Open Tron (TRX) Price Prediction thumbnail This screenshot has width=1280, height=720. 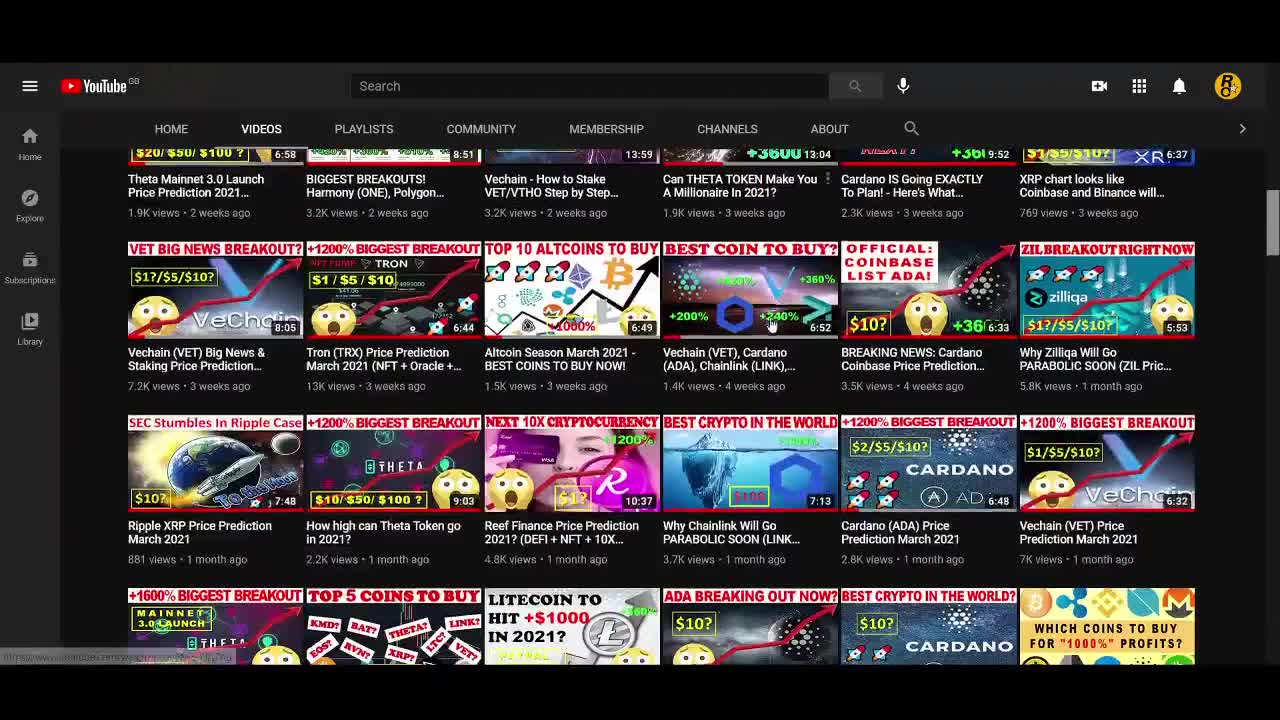click(x=393, y=289)
